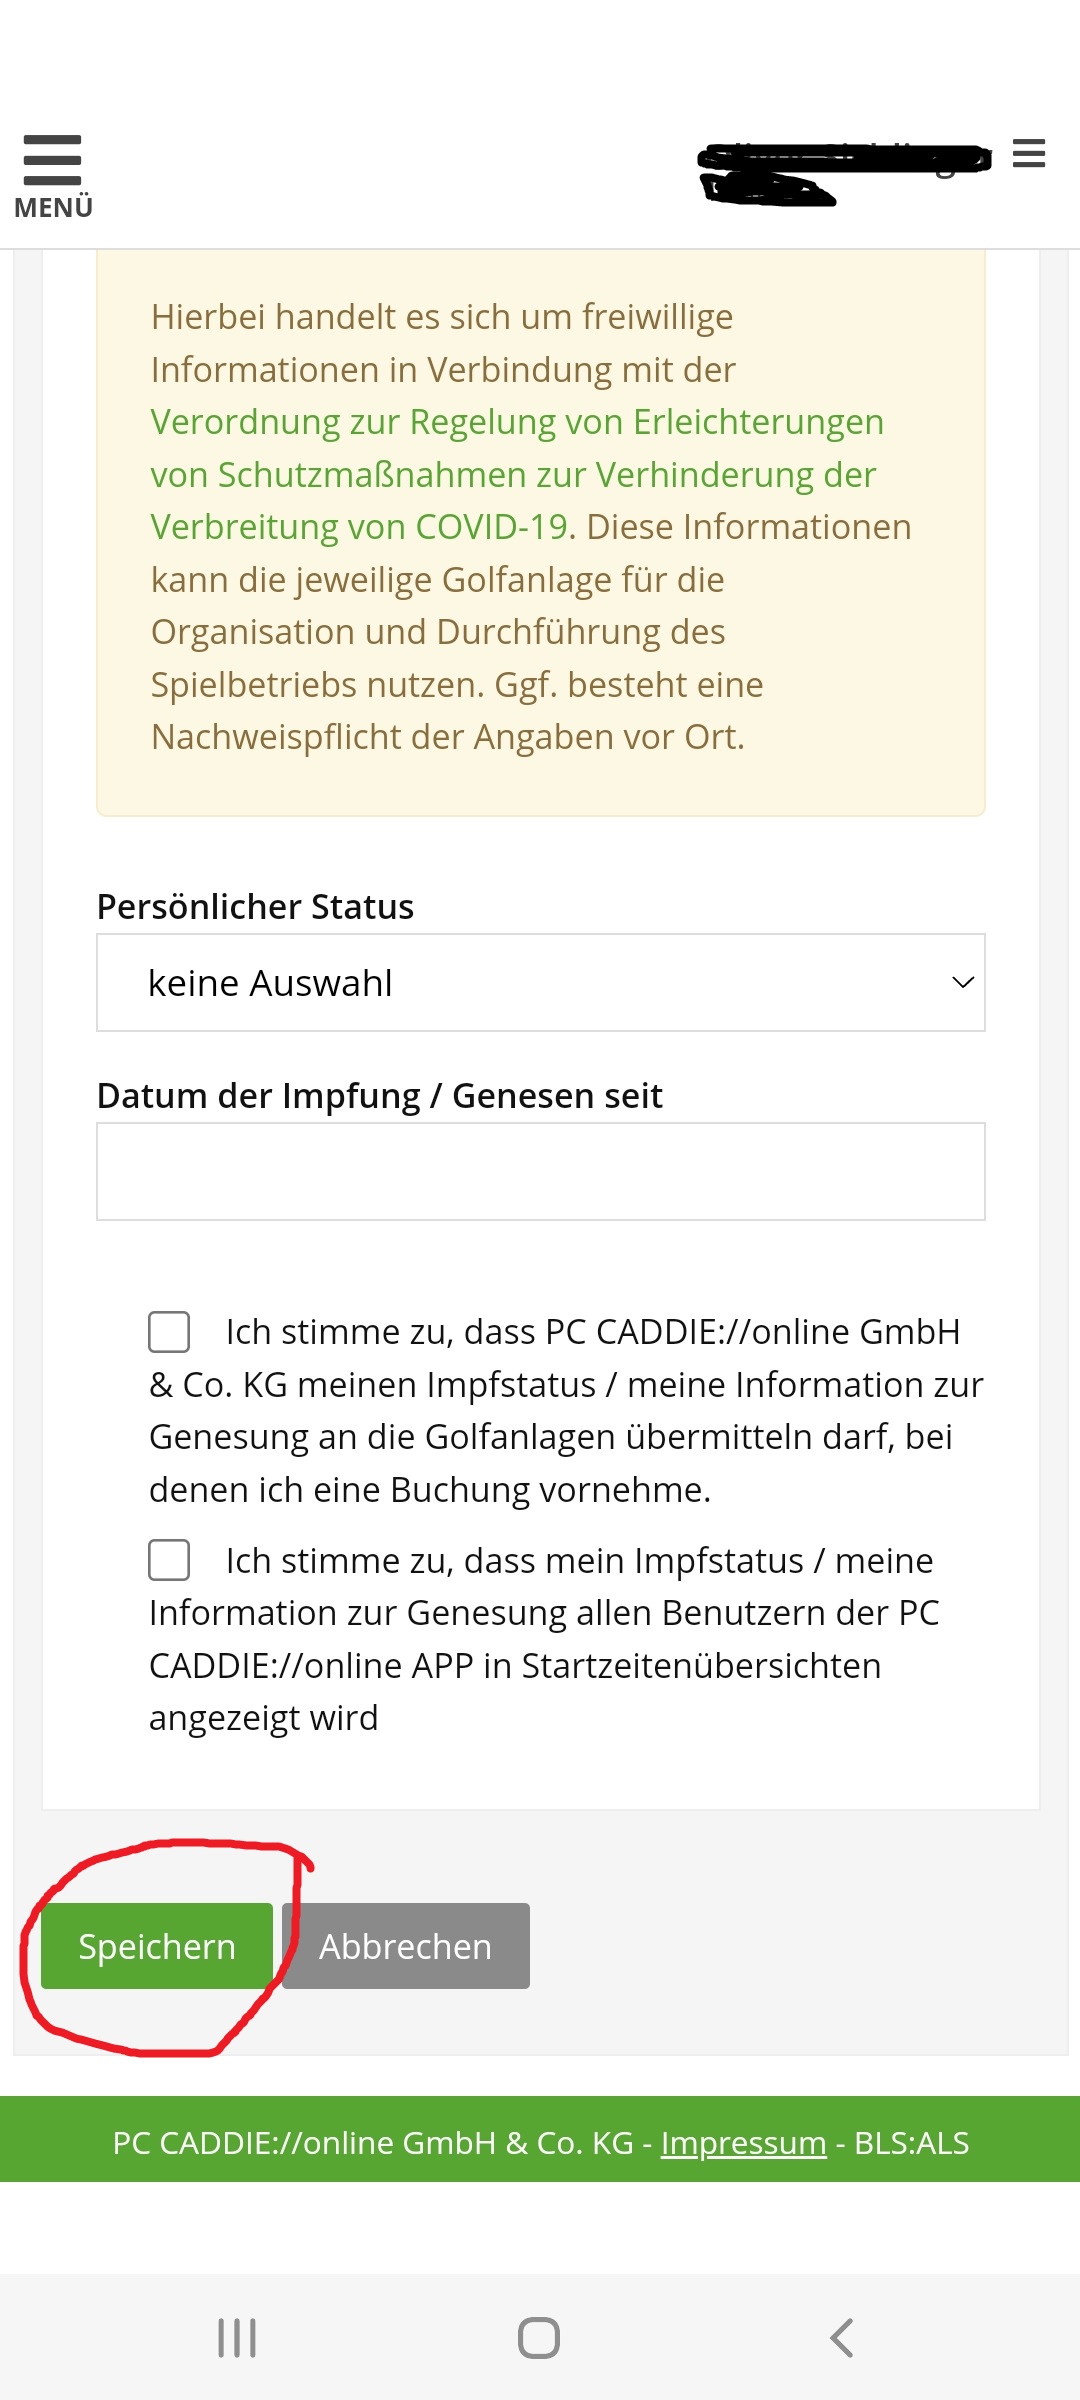Enable consent to show Impfstatus in Startzeitenübersichten

(169, 1560)
